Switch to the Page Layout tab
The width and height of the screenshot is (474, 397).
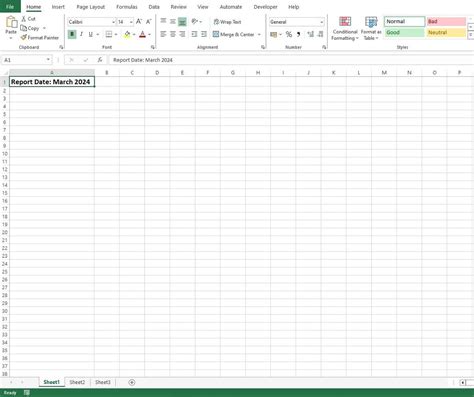91,7
